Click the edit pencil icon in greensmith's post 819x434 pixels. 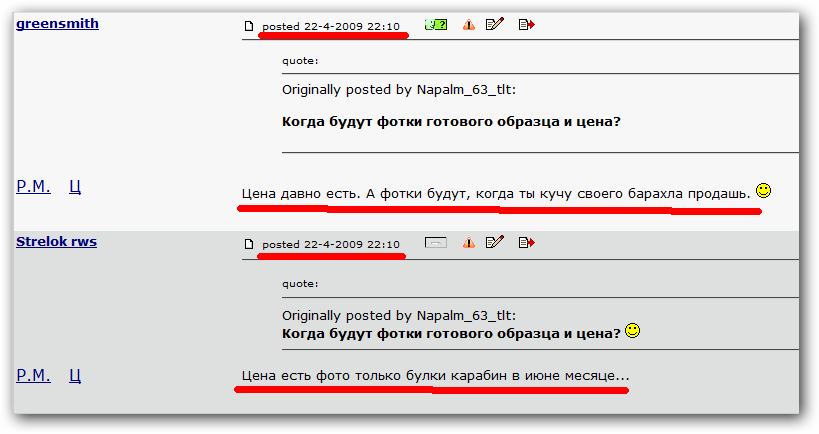click(495, 25)
